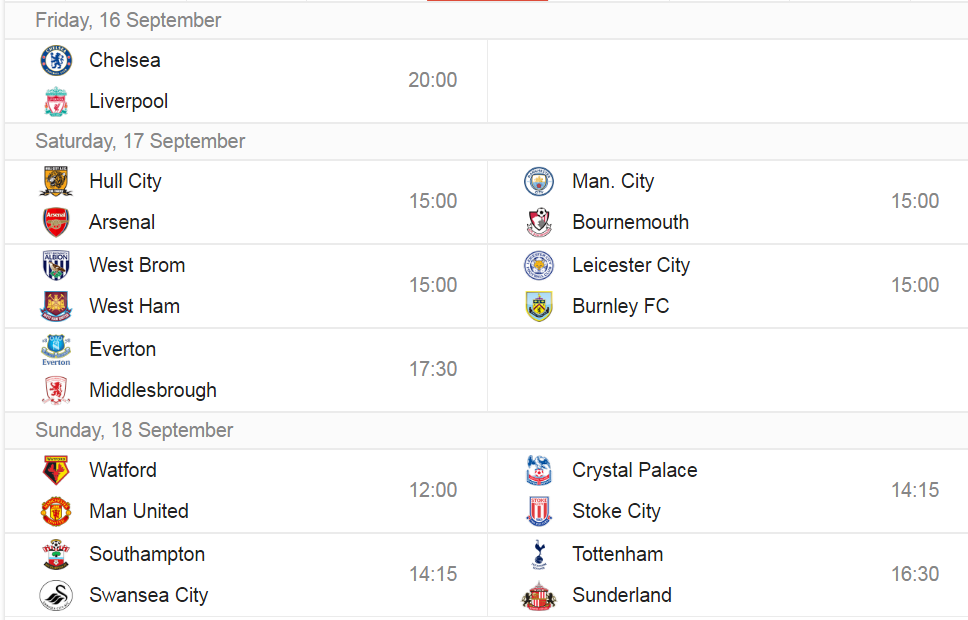Click the Bournemouth club crest
Viewport: 968px width, 620px height.
click(539, 222)
